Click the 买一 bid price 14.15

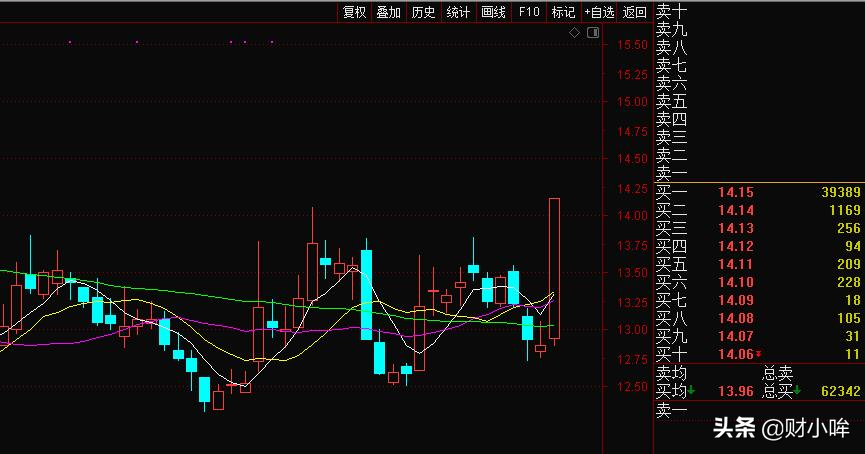click(736, 193)
